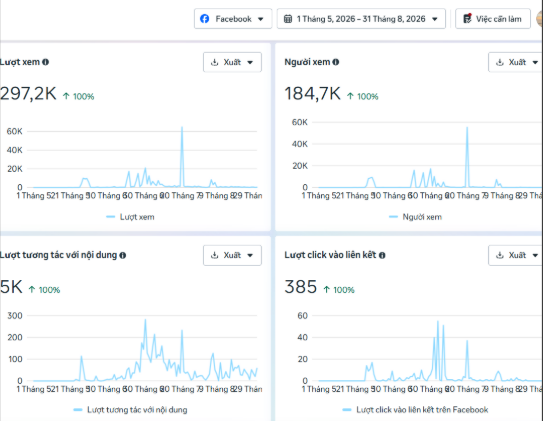Screen dimensions: 543x421
Task: Click the calendar icon in the date selector
Action: pos(288,19)
